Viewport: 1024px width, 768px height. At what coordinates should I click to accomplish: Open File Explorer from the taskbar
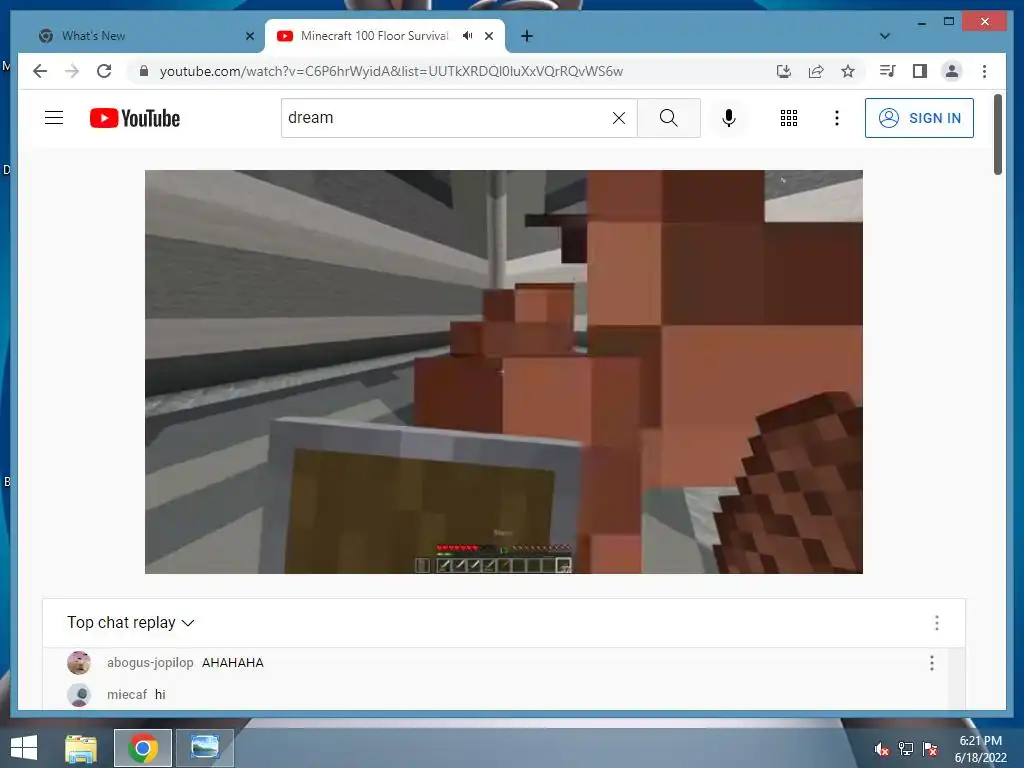[x=81, y=748]
